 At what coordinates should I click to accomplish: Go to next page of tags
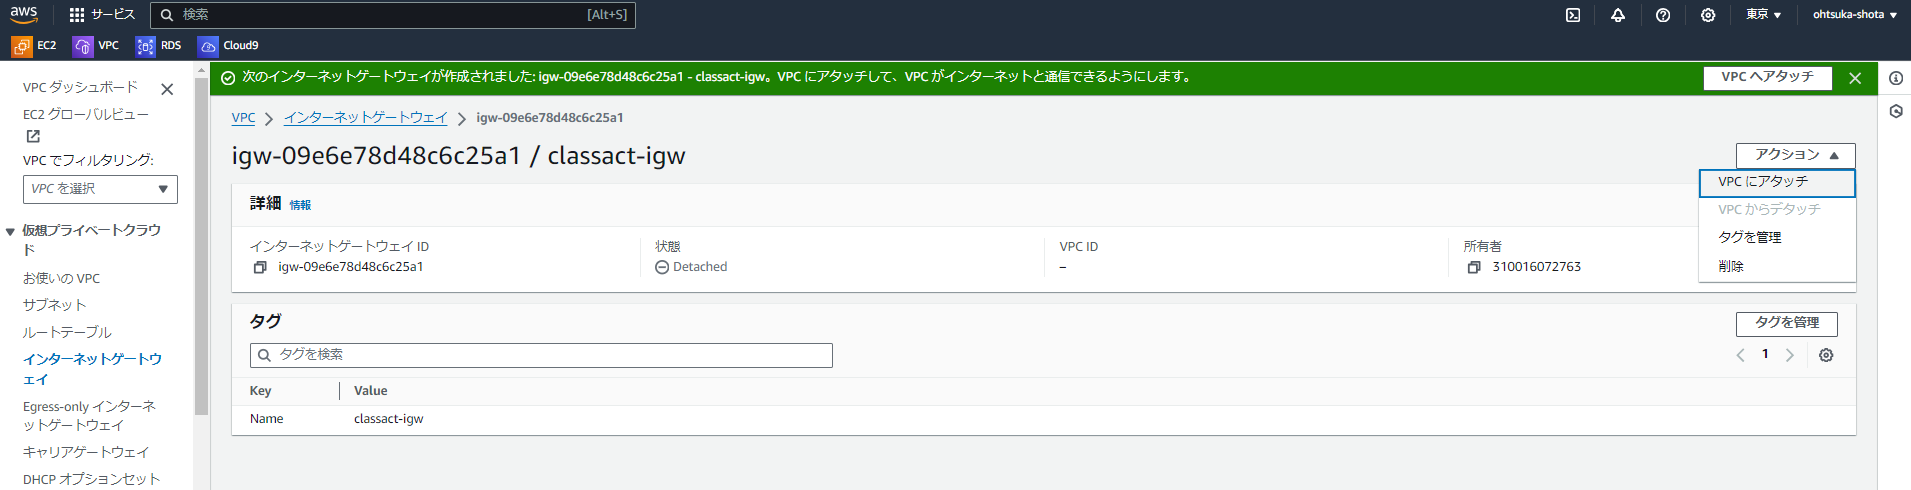[x=1790, y=355]
